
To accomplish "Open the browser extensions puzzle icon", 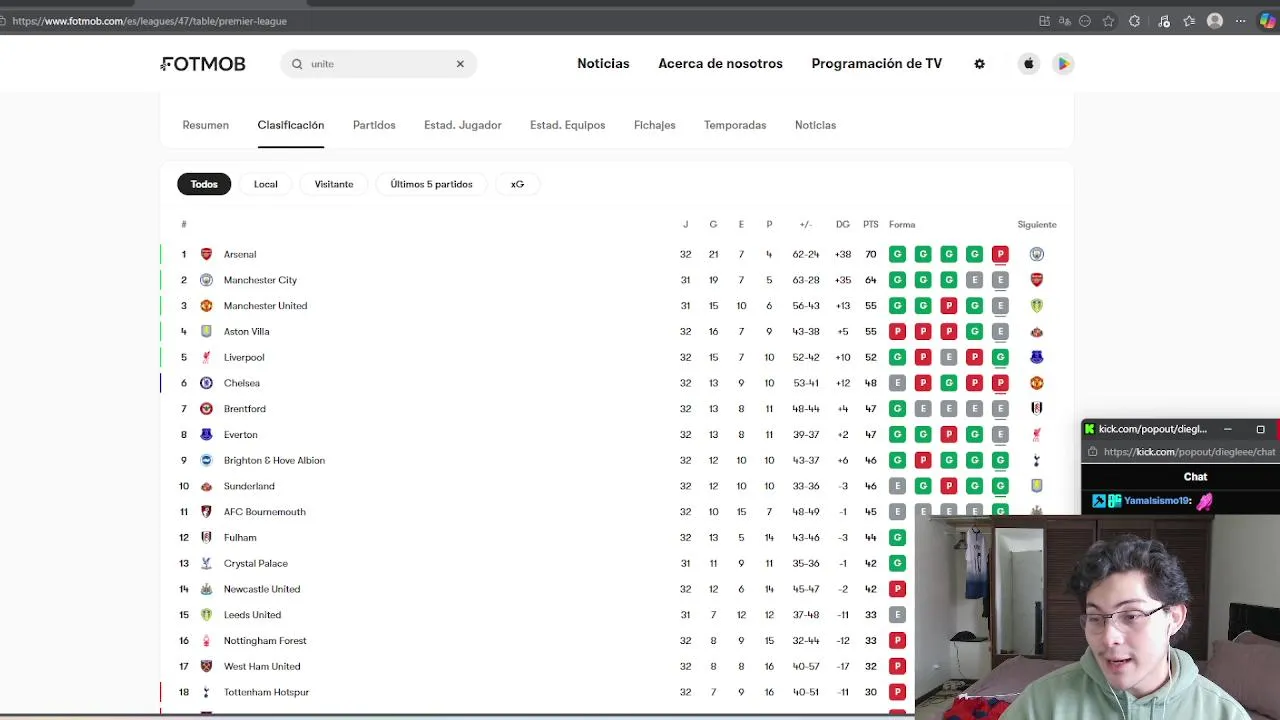I will pyautogui.click(x=1134, y=21).
